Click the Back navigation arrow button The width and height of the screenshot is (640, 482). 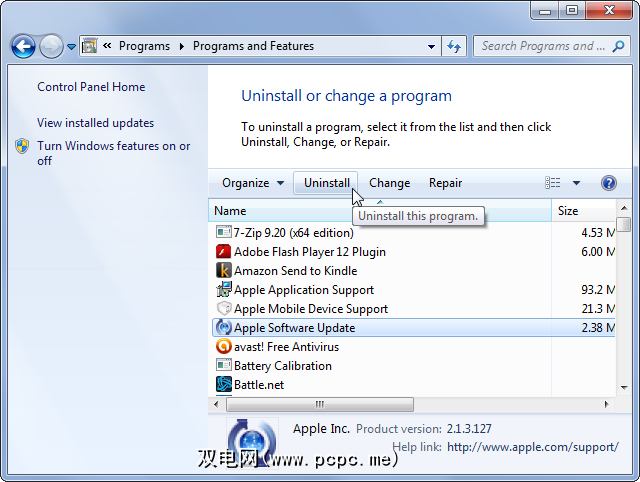pos(23,46)
